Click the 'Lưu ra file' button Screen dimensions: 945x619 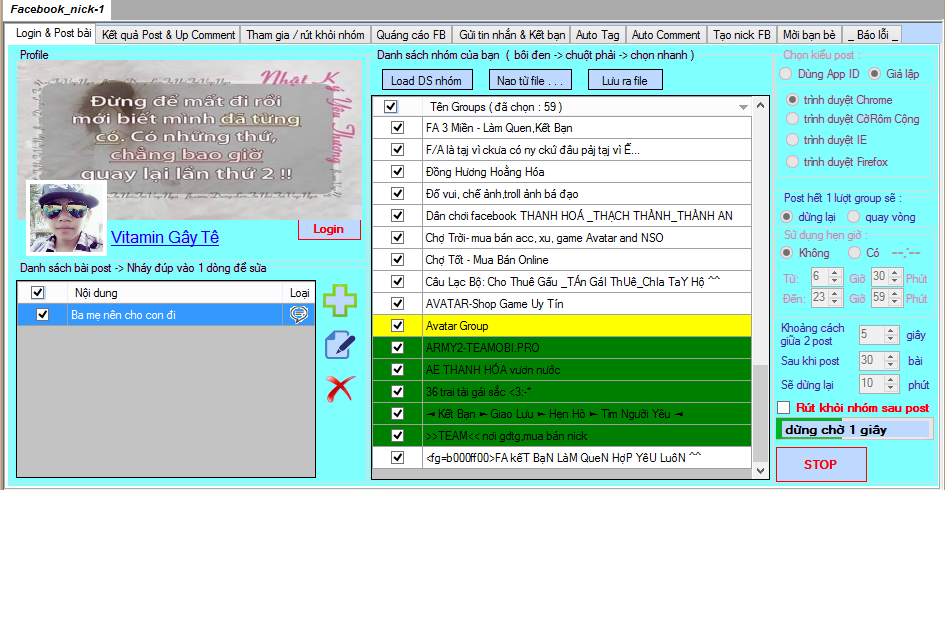625,80
